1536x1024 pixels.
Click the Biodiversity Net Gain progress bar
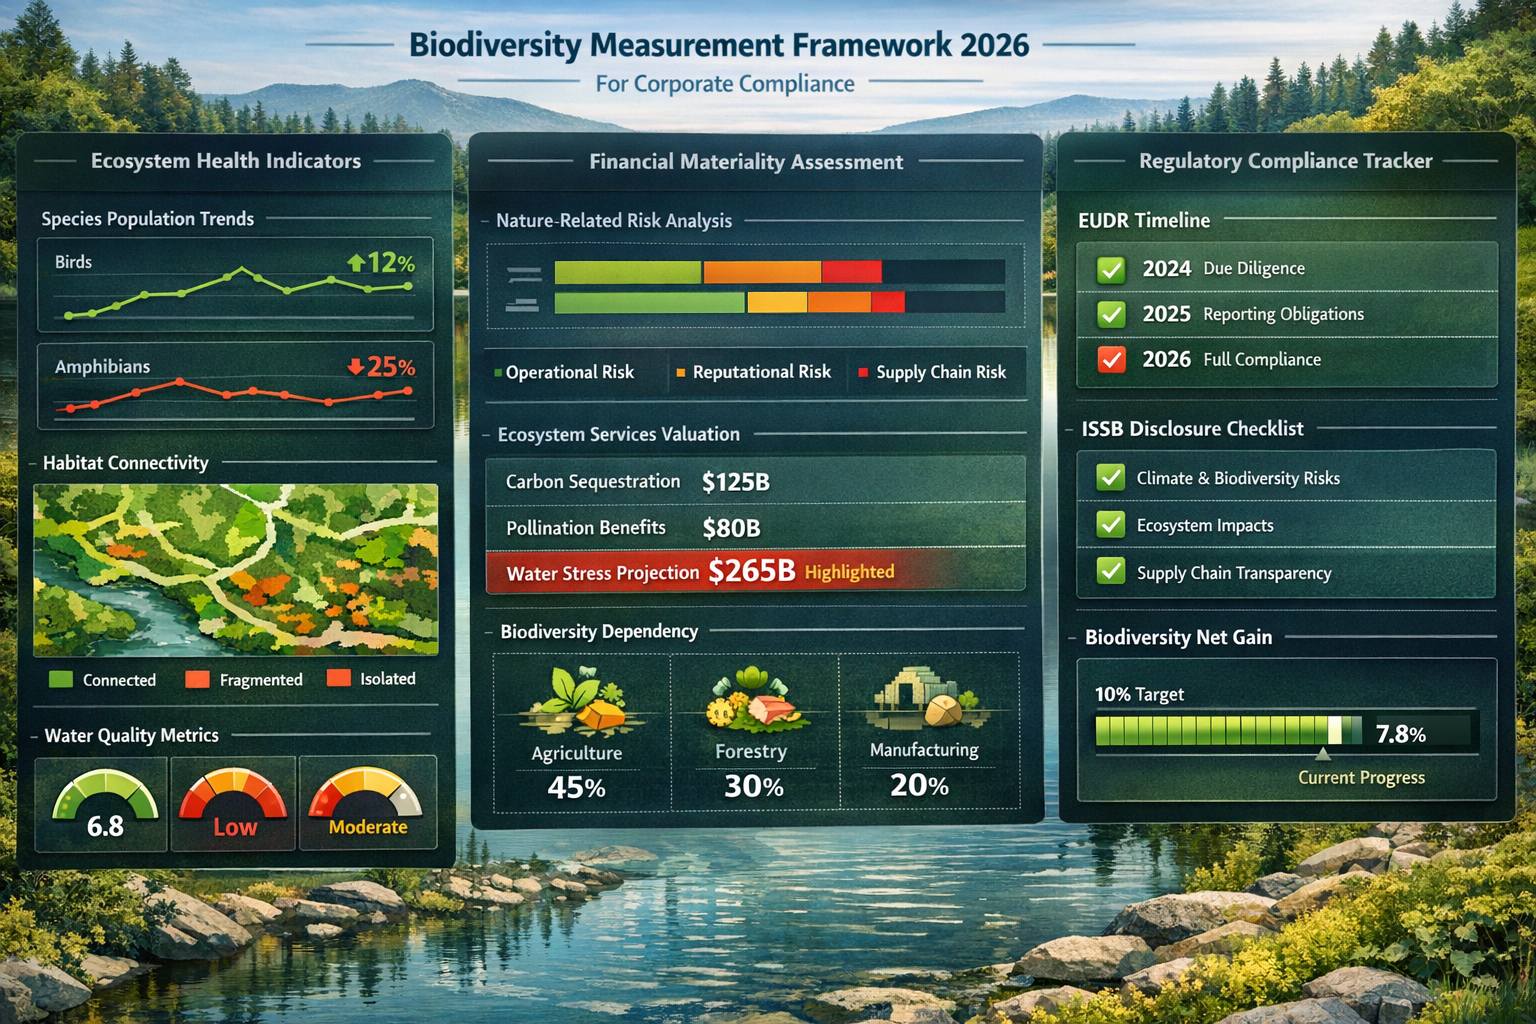1228,731
